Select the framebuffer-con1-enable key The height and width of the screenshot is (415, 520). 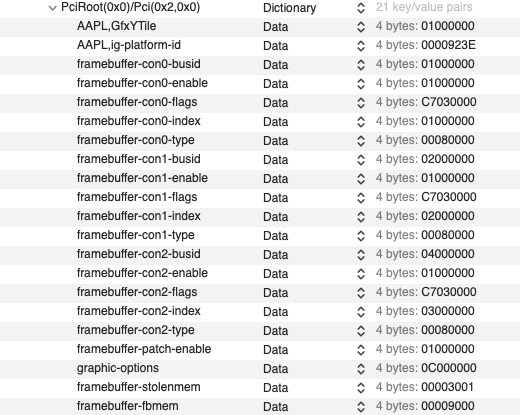[x=142, y=178]
